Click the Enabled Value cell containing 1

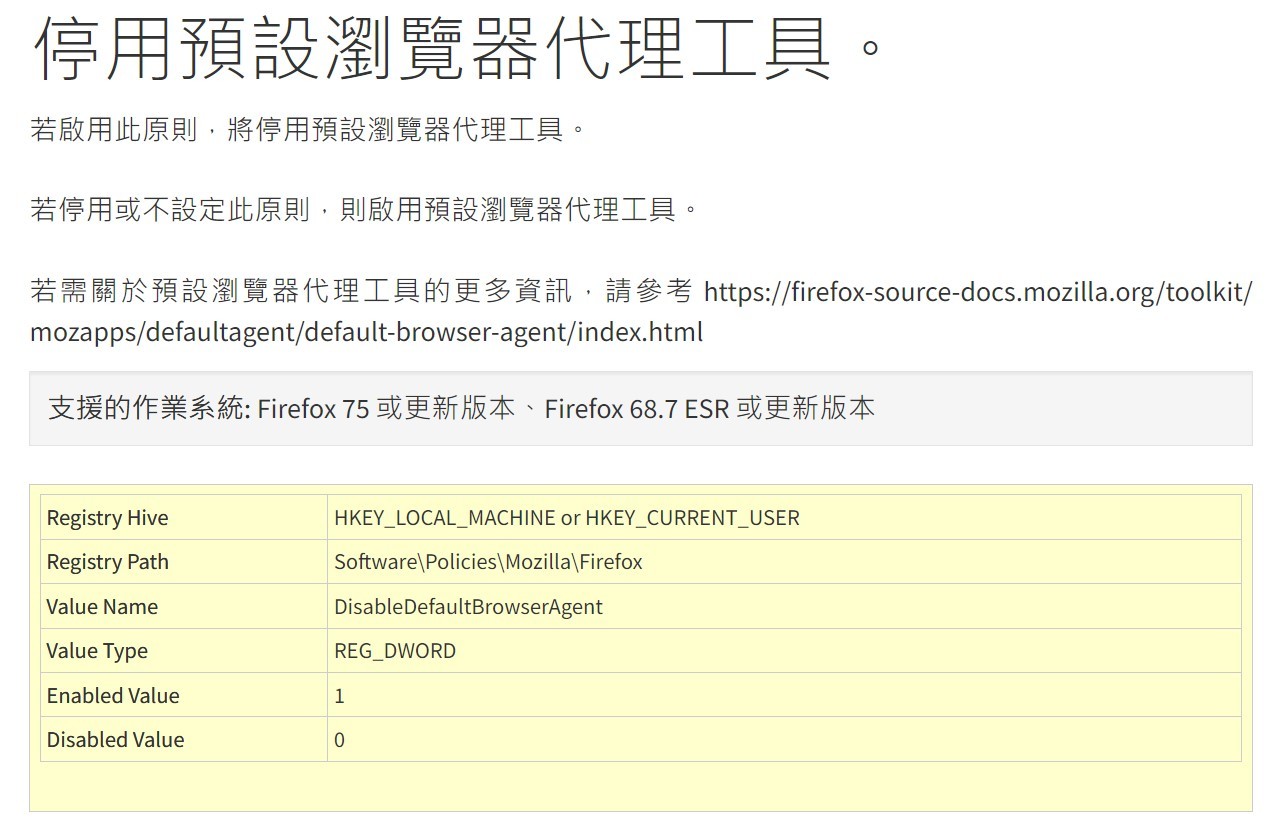[x=784, y=696]
